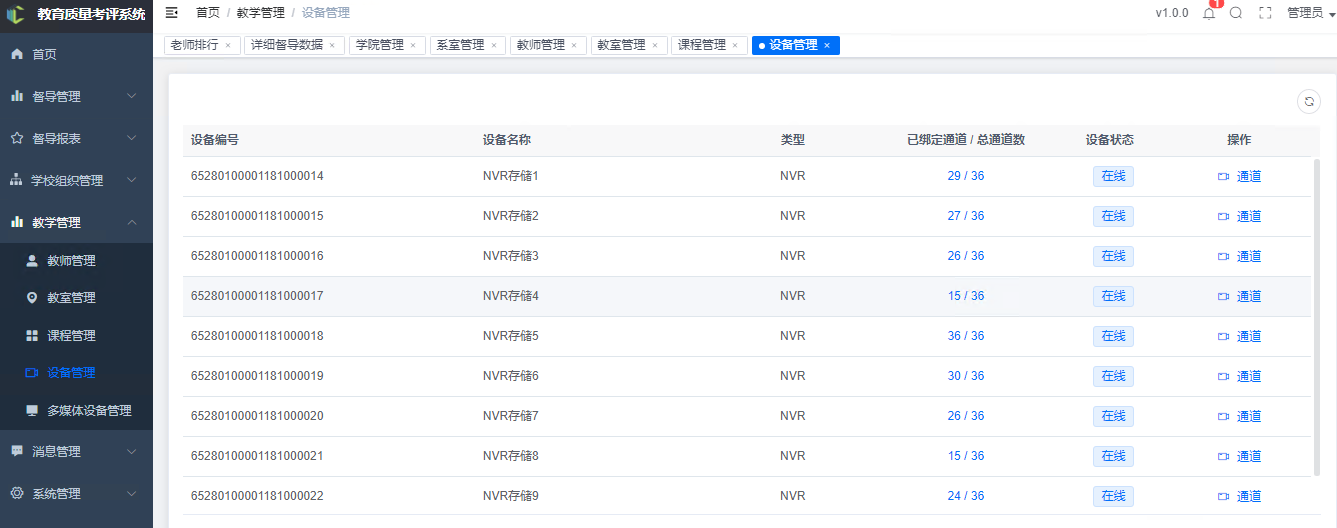This screenshot has width=1337, height=528.
Task: Open the 管理员 user dropdown
Action: pos(1310,13)
